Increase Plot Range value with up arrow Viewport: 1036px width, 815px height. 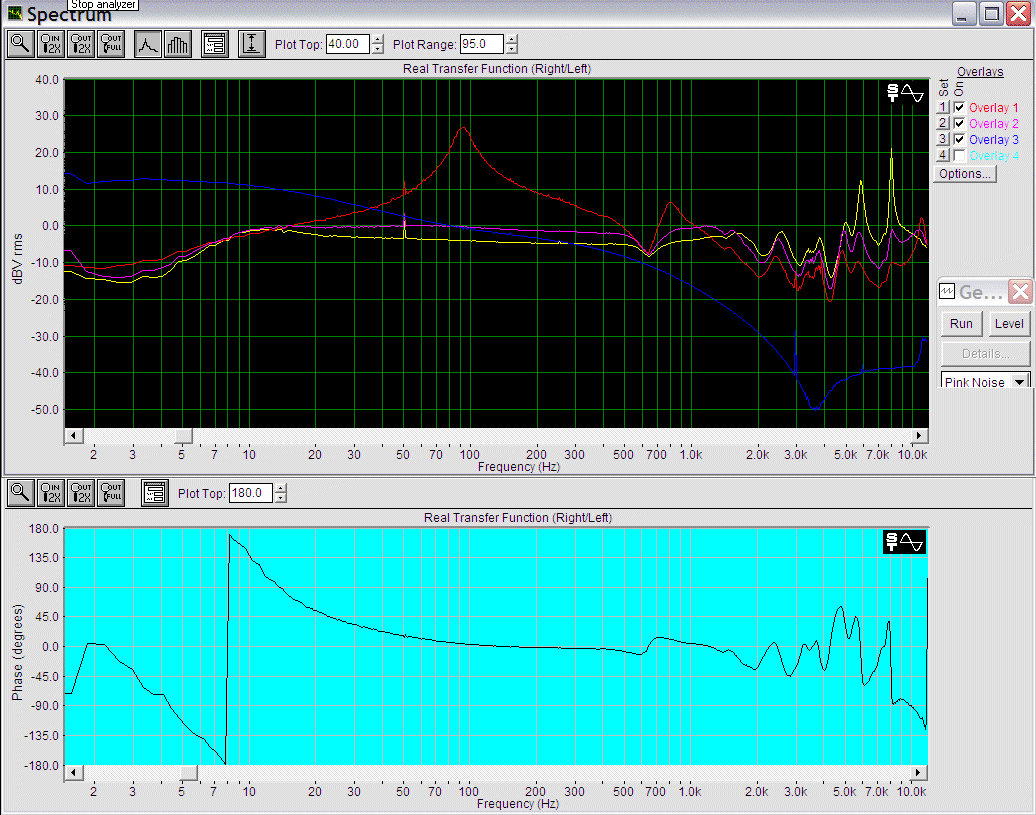tap(511, 39)
